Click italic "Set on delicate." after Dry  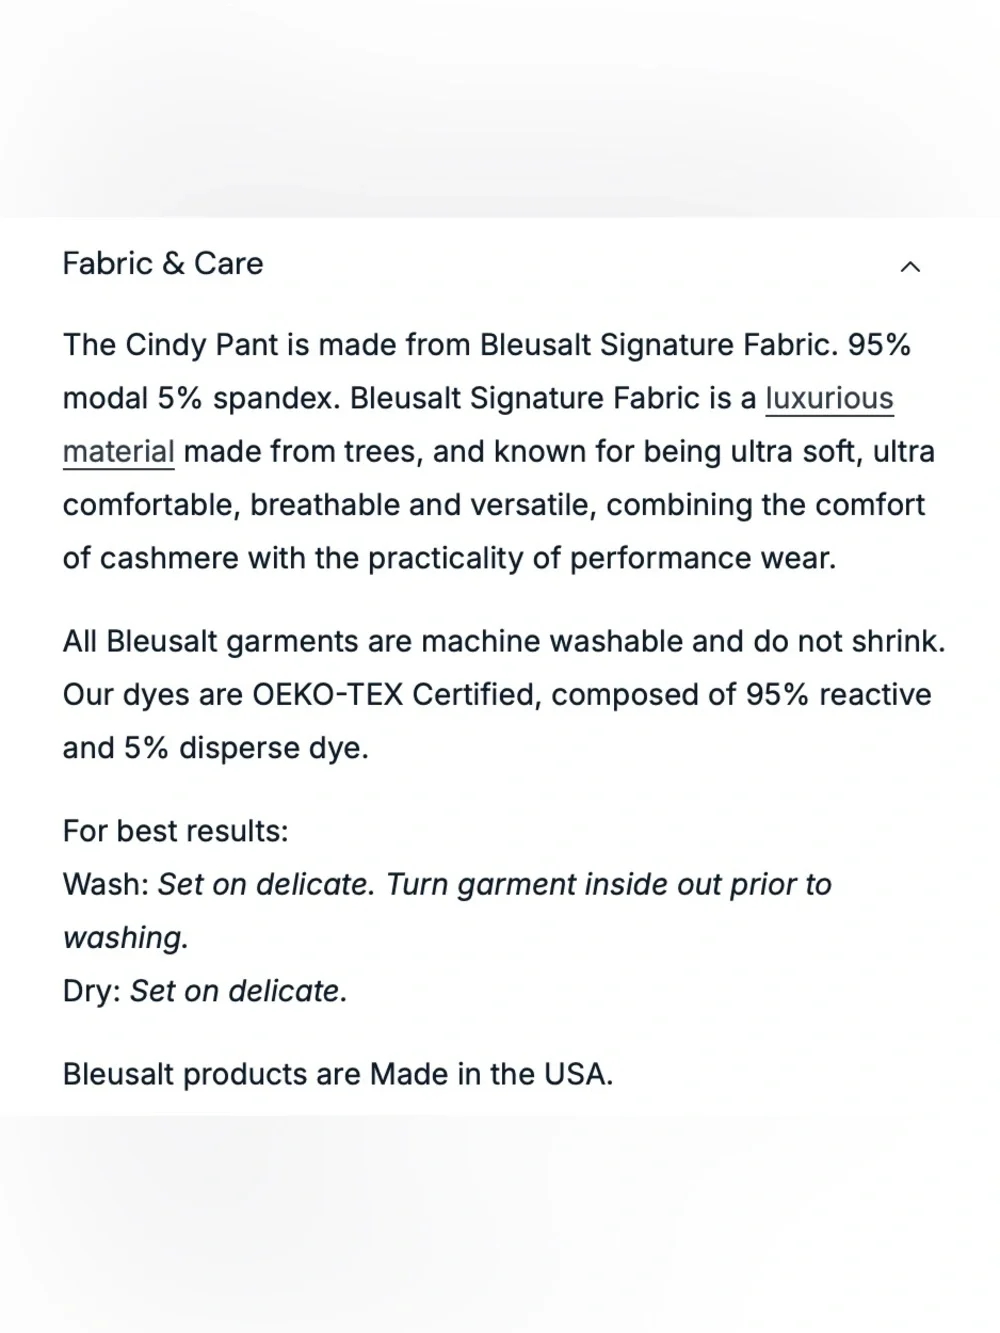(x=238, y=991)
